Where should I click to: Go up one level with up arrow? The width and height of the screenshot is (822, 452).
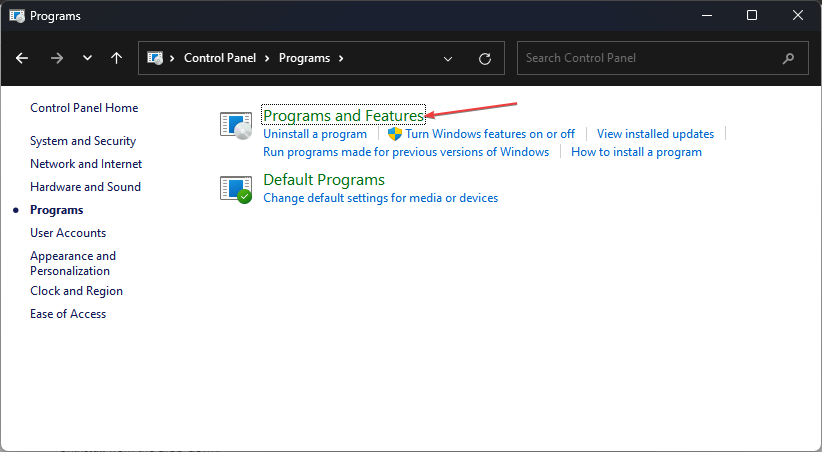(116, 58)
